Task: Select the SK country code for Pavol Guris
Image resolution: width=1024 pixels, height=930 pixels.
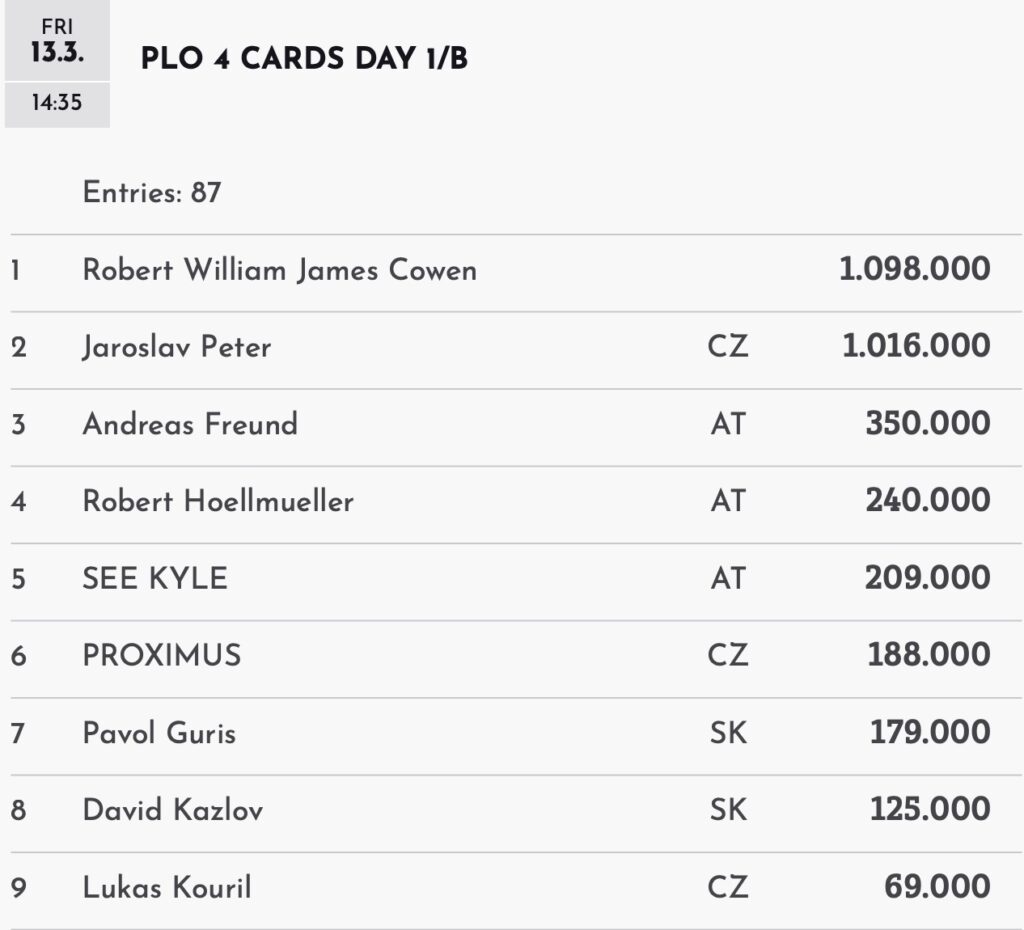Action: (727, 733)
